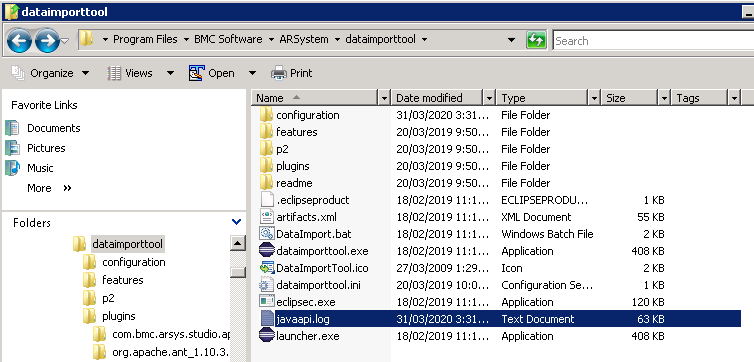Select Program Files in the breadcrumb
The height and width of the screenshot is (362, 754).
[145, 39]
